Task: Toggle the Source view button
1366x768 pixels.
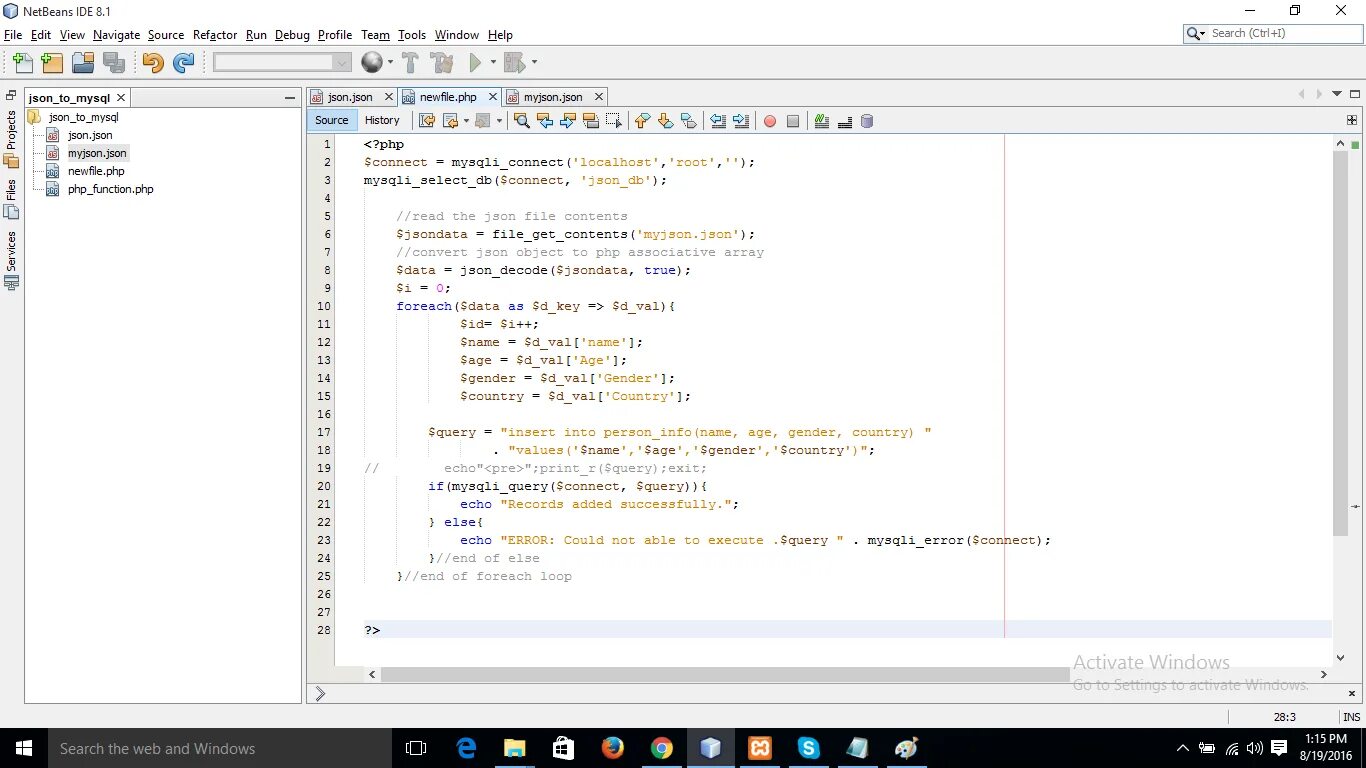Action: click(x=332, y=120)
